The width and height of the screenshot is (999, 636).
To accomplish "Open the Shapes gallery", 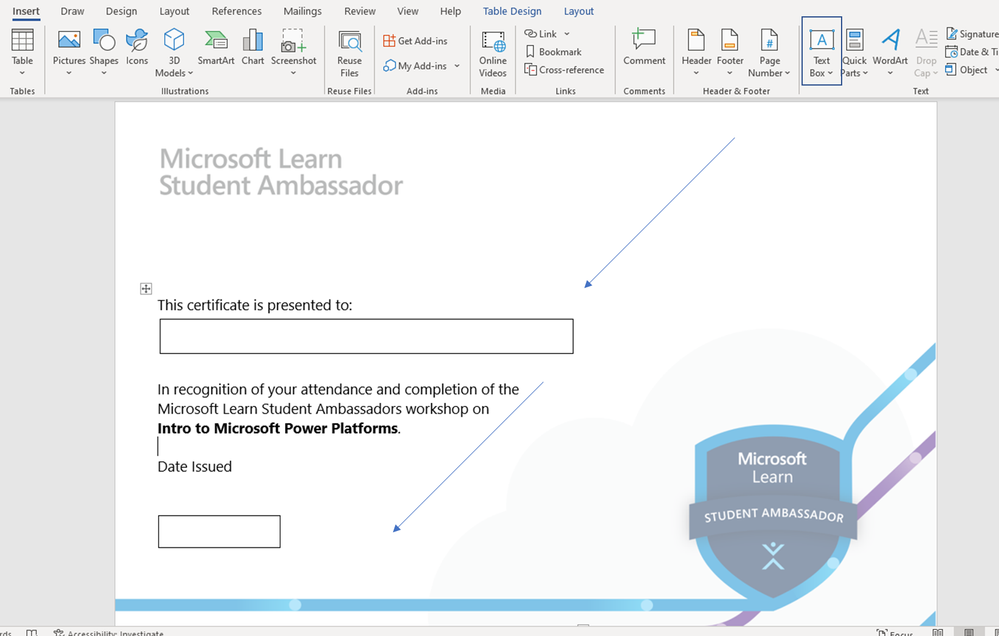I will 103,52.
